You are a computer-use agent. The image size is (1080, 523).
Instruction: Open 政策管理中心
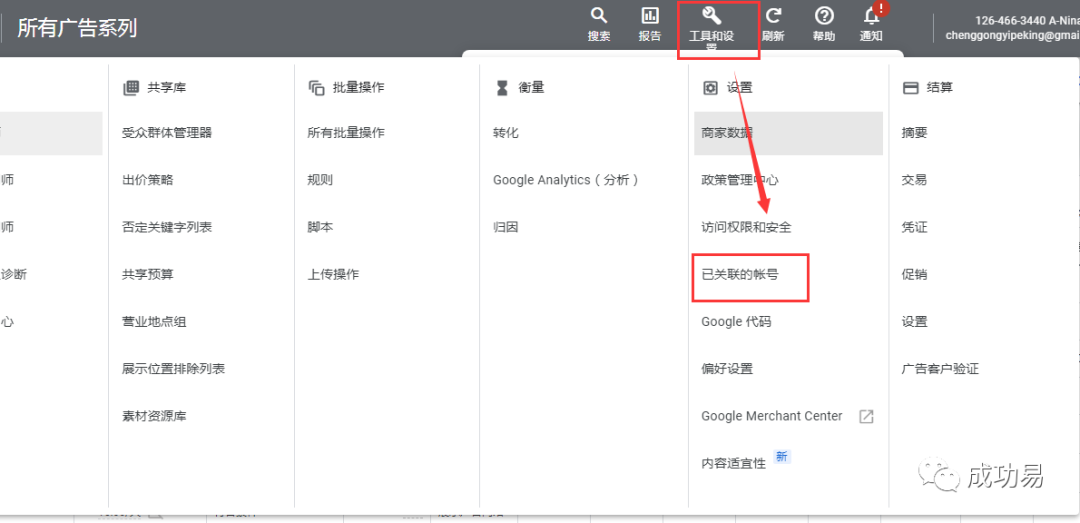(740, 180)
